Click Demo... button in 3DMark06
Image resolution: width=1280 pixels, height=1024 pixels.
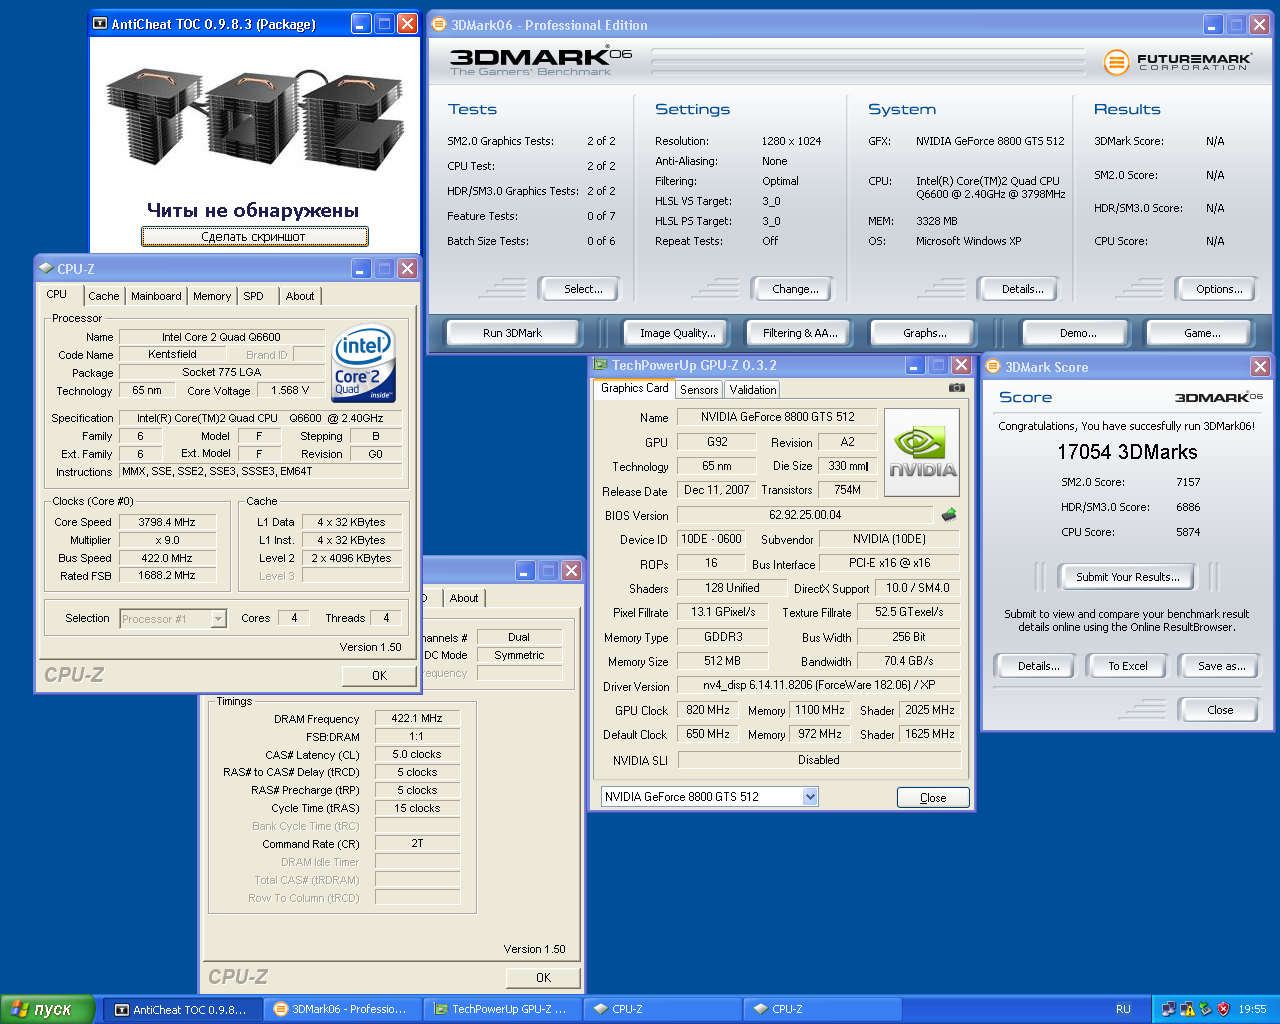point(1078,333)
